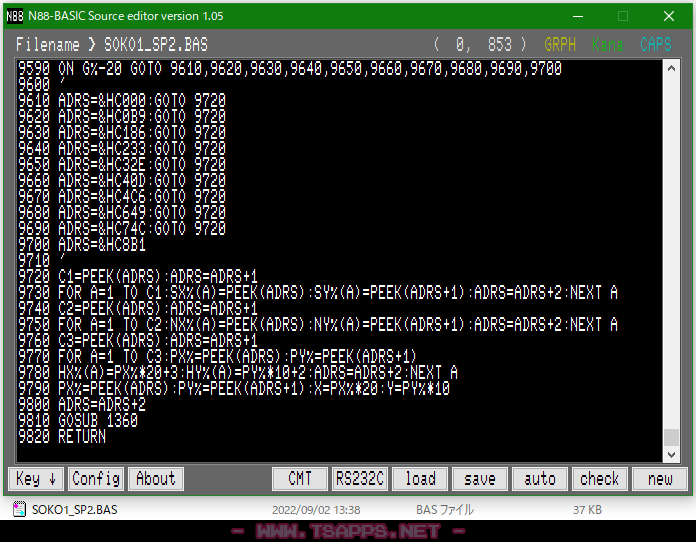The width and height of the screenshot is (696, 542).
Task: Click line 9620 ADRS=&HC0B9
Action: [x=122, y=116]
